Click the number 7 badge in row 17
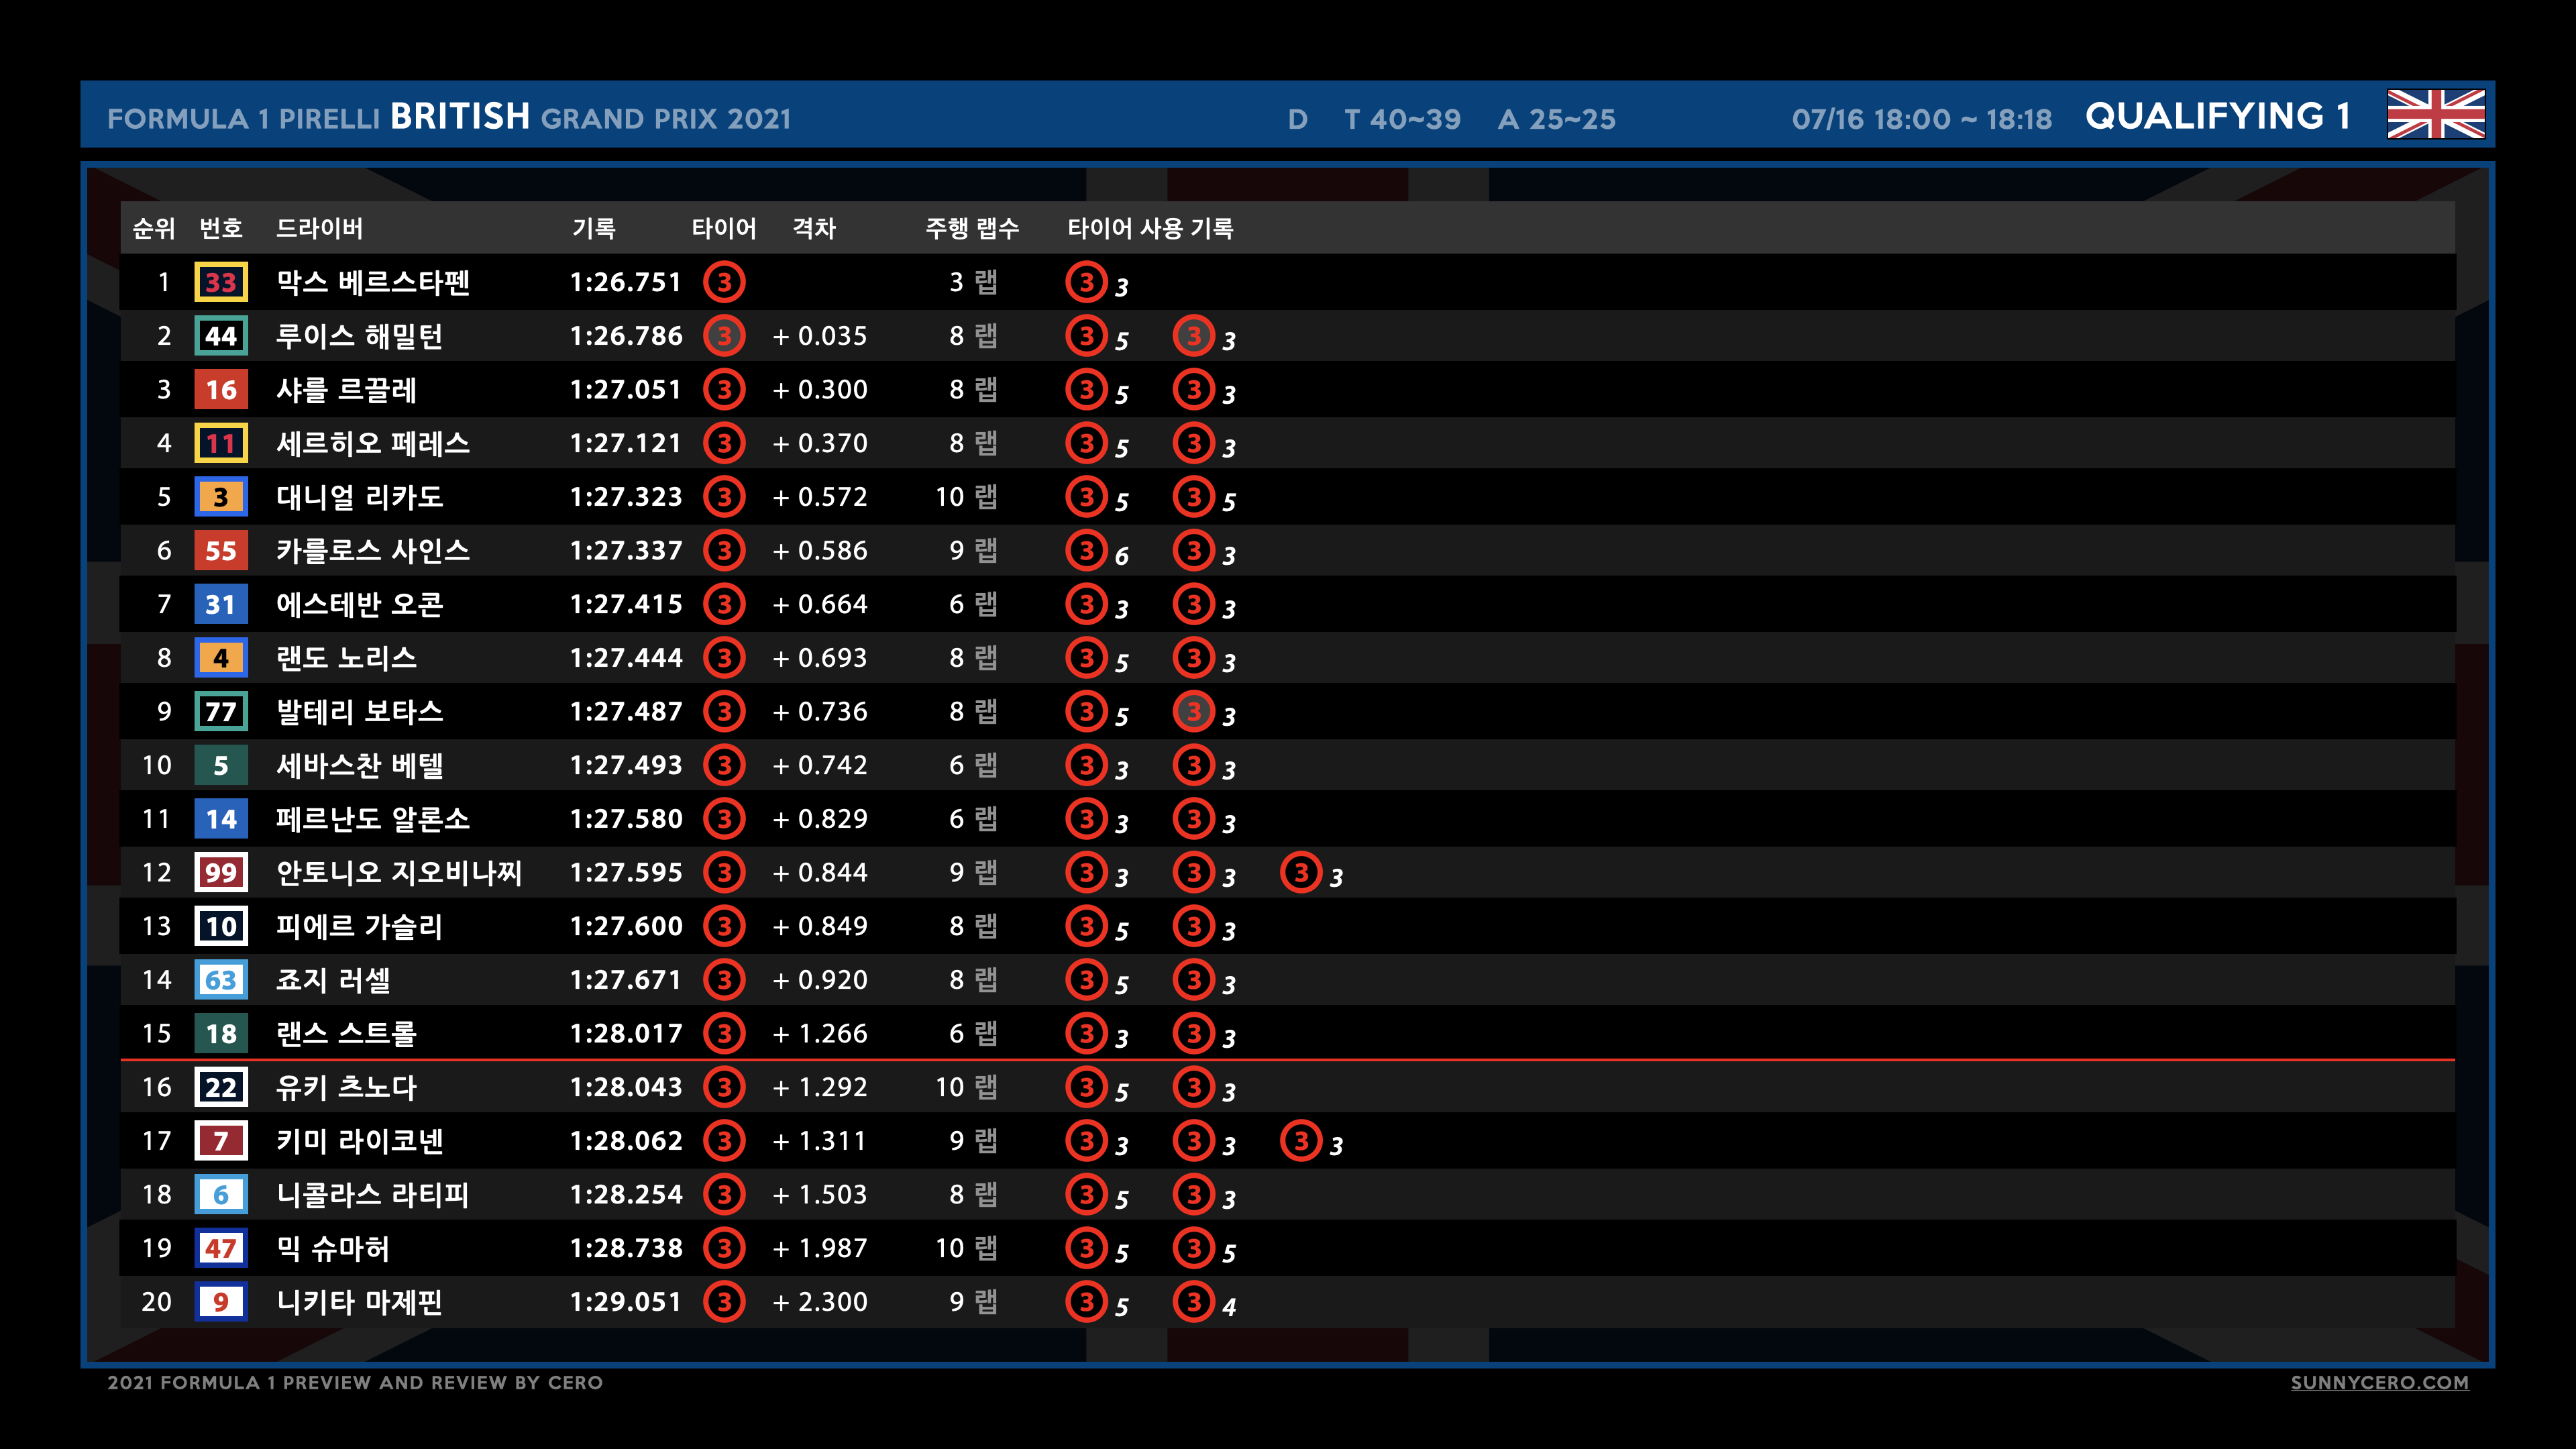Screen dimensions: 2576x1449 [221, 1141]
